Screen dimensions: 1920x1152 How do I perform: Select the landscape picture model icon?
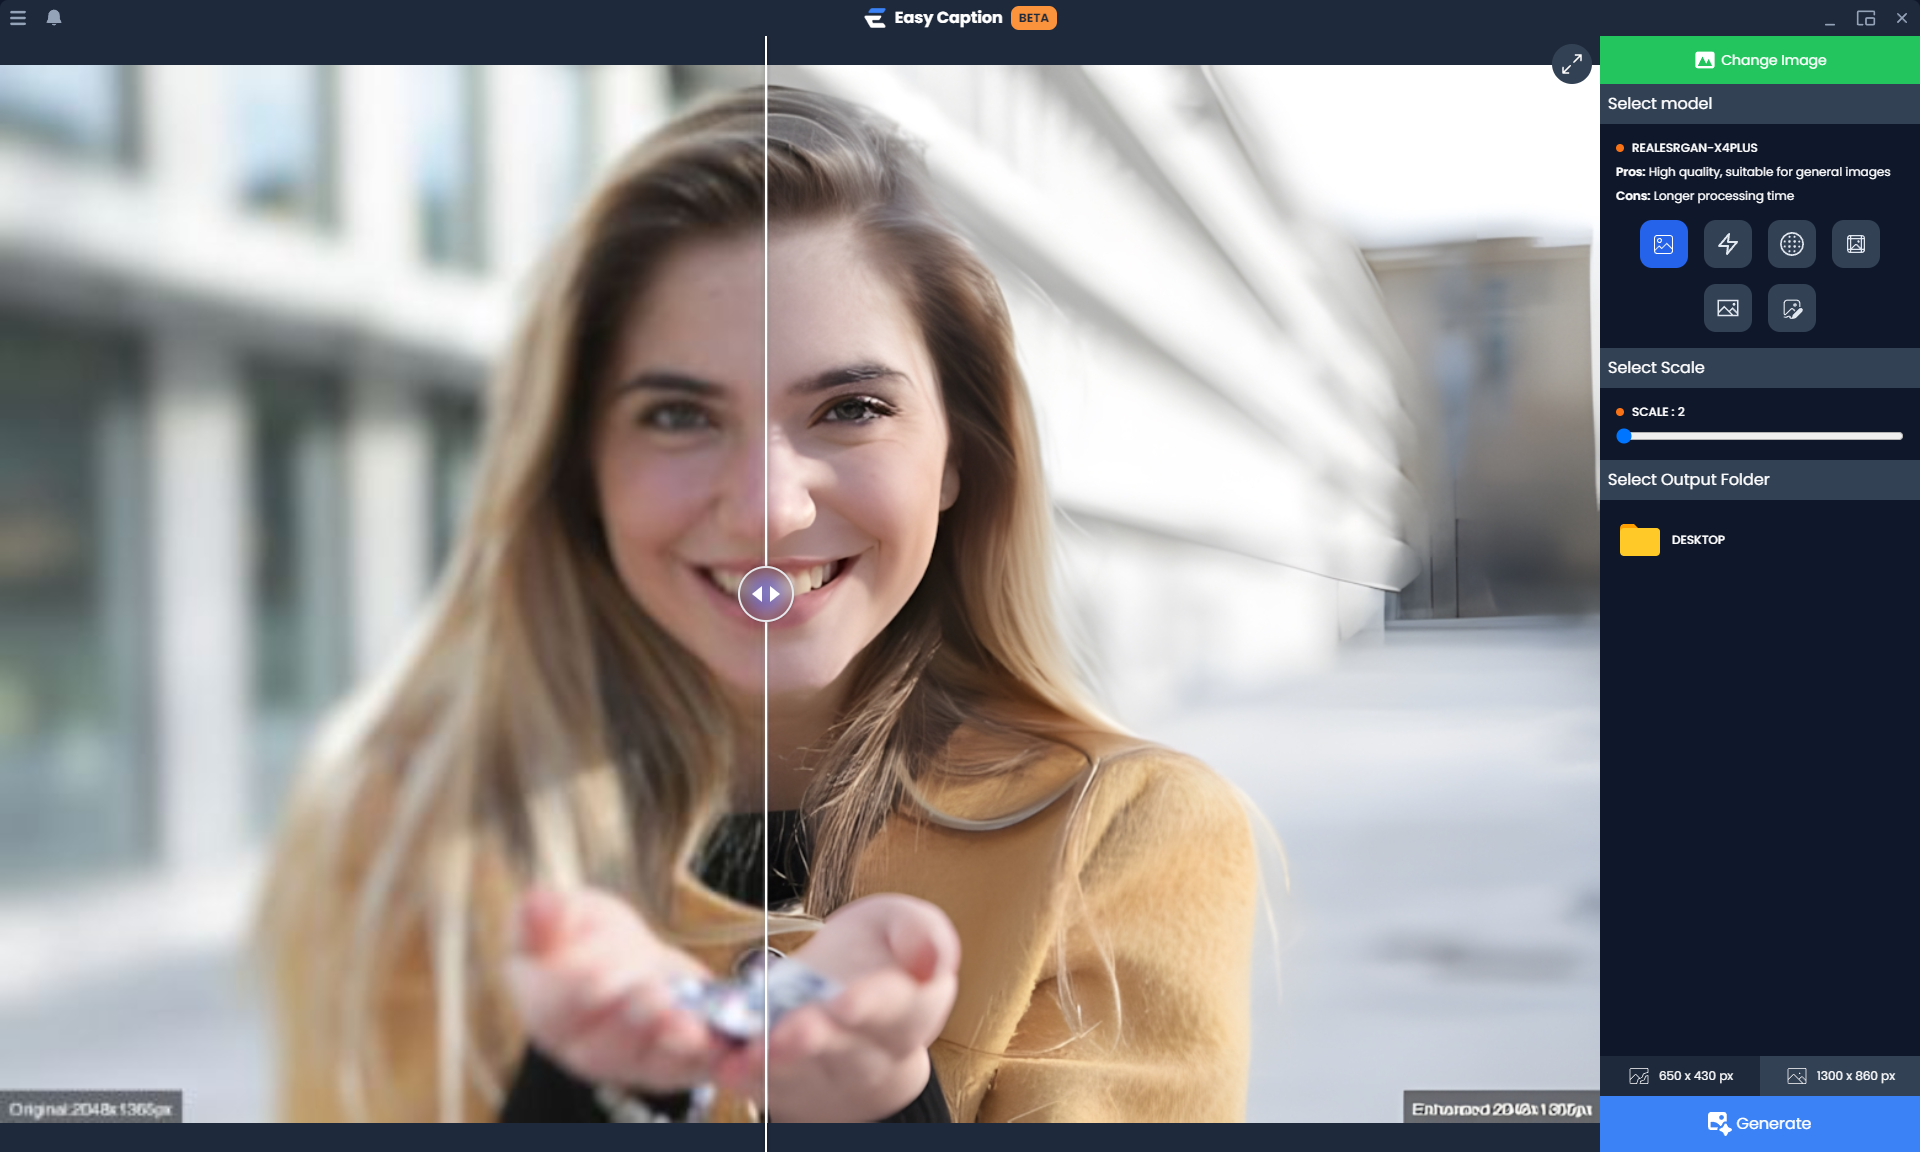1727,308
